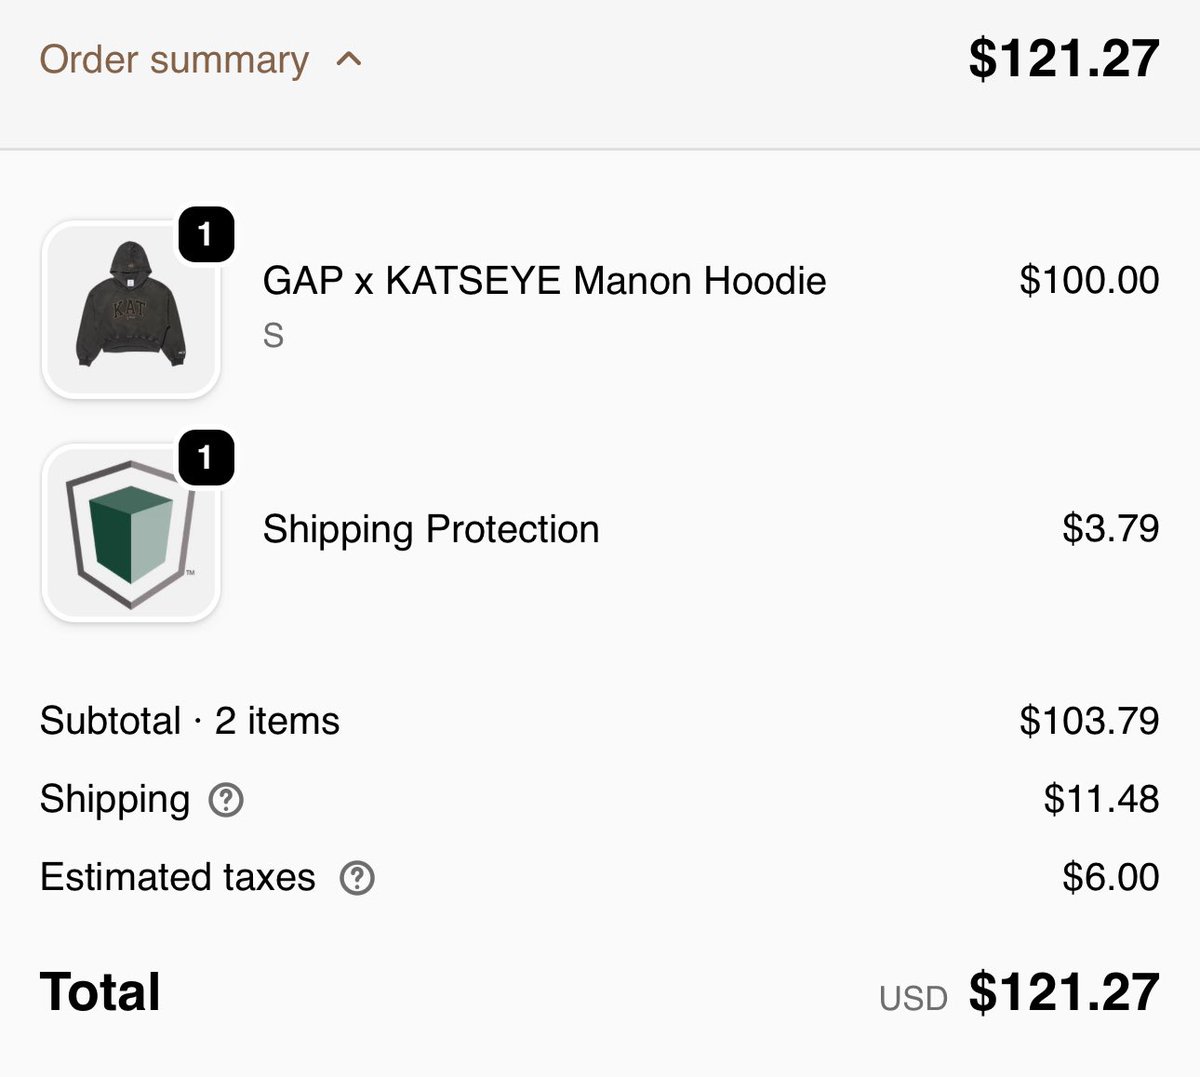Click the shipping cost $11.48
Image resolution: width=1200 pixels, height=1077 pixels.
[x=1101, y=799]
